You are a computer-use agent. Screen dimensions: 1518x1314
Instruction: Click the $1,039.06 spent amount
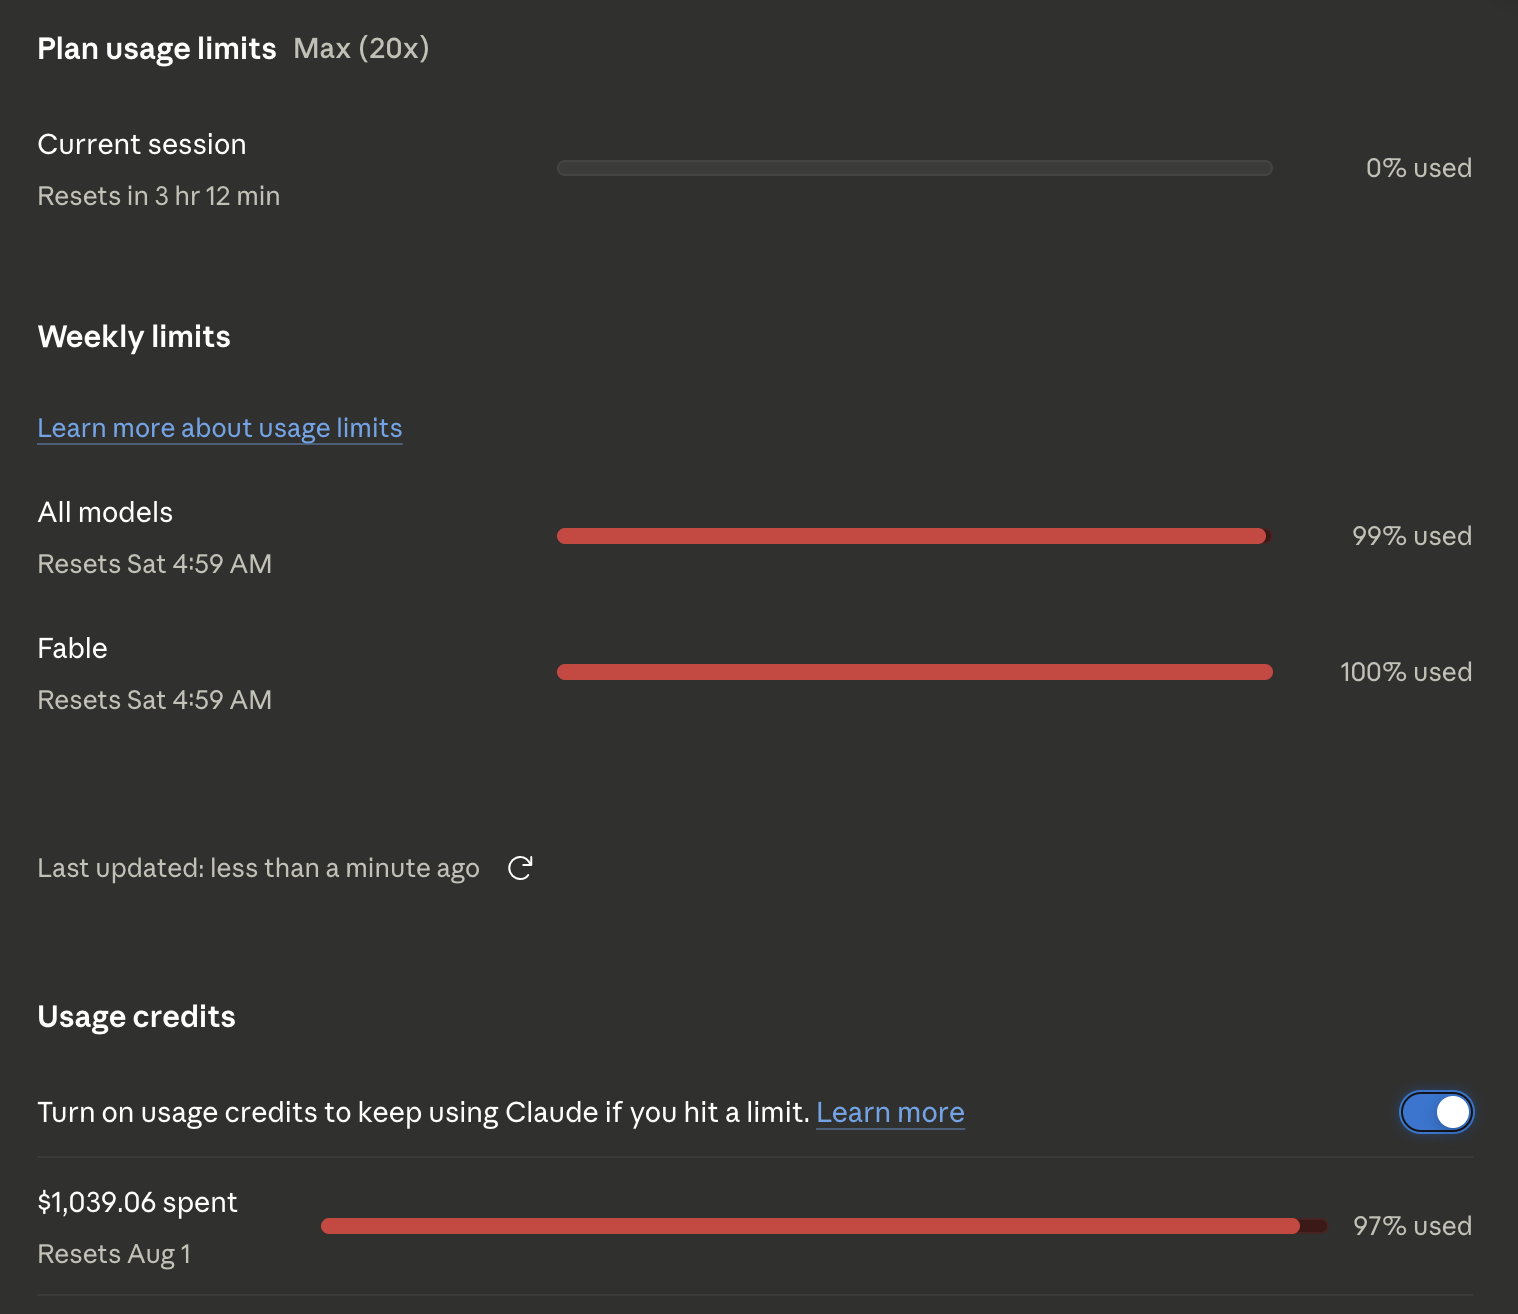point(137,1202)
